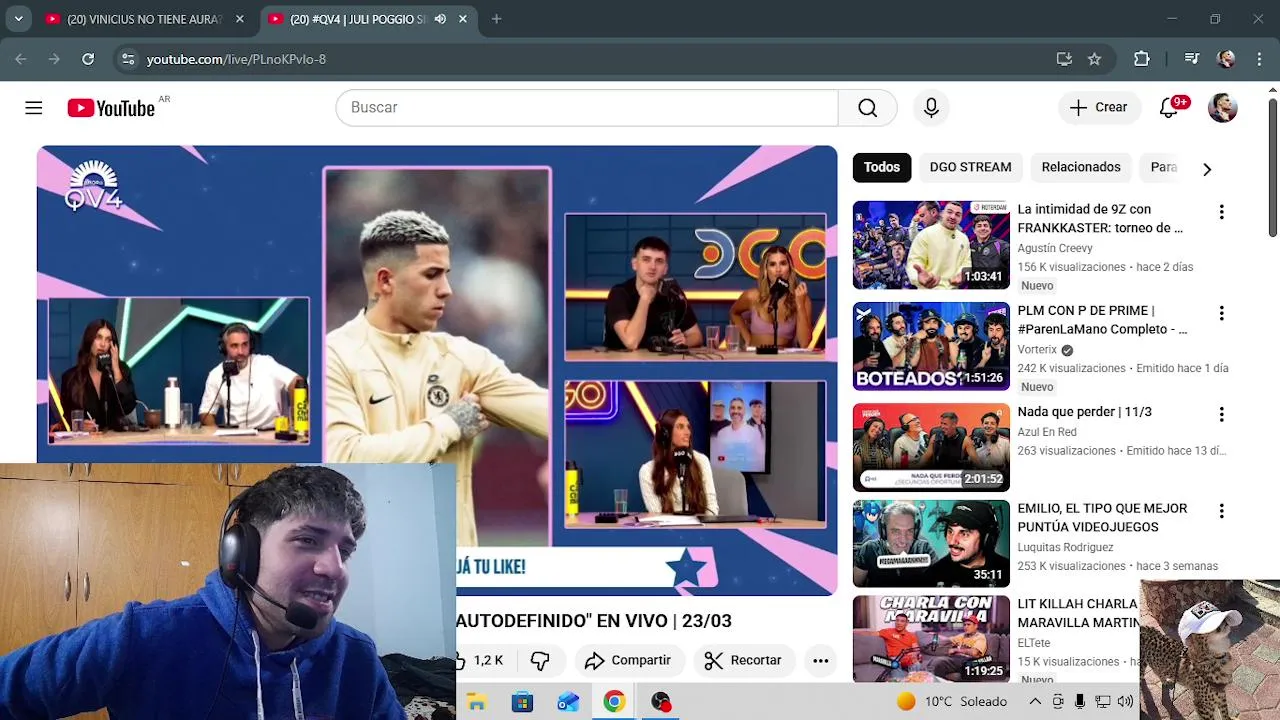
Task: Click the search magnifier button
Action: (x=867, y=108)
